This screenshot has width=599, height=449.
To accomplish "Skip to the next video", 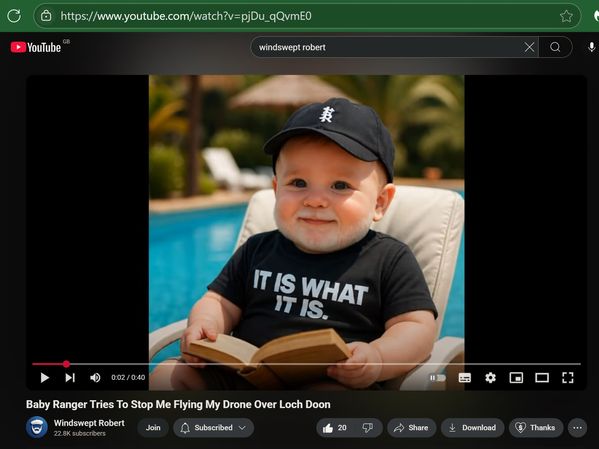I will pos(70,378).
